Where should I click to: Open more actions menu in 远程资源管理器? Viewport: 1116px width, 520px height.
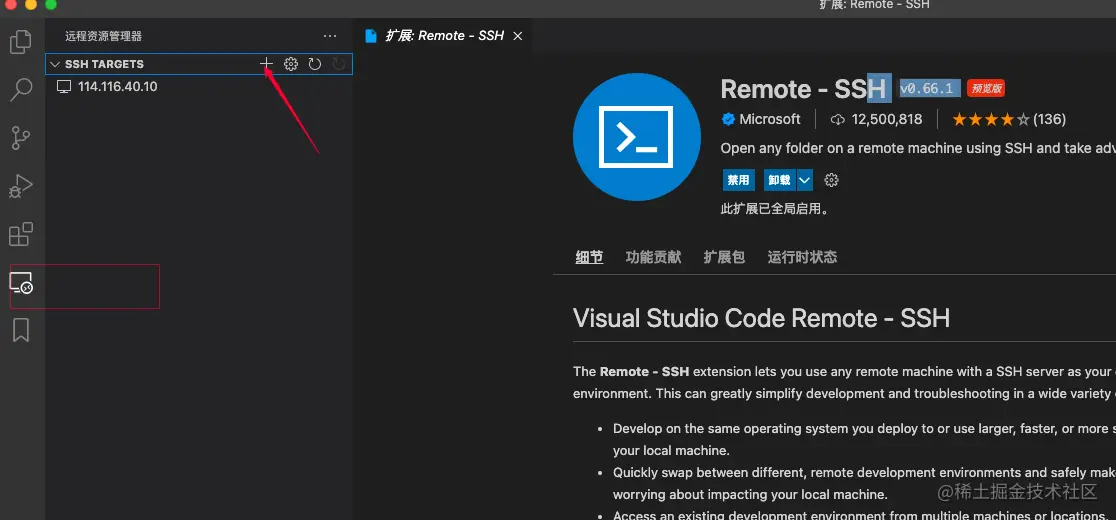click(330, 36)
